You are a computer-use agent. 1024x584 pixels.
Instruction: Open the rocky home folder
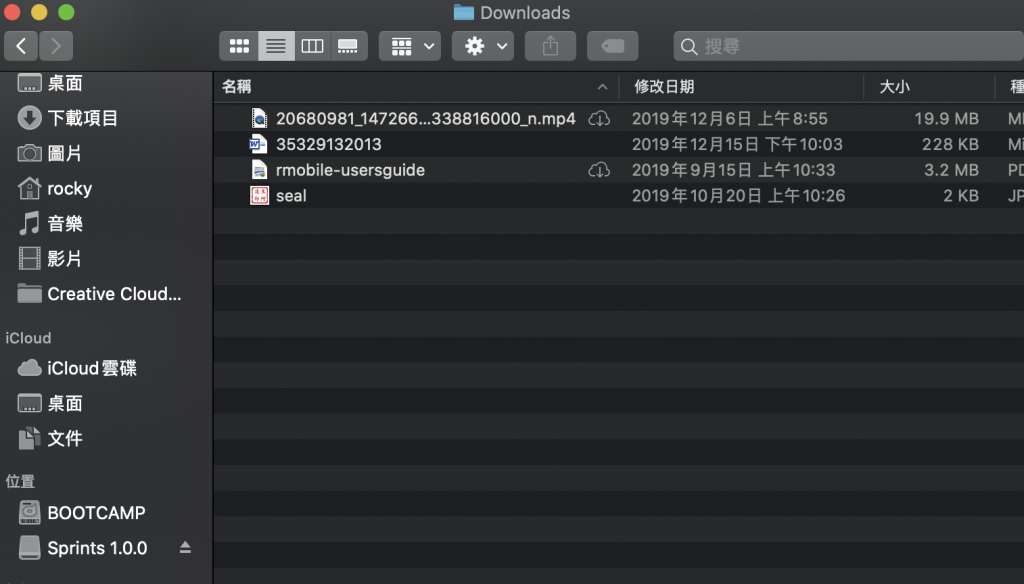69,189
